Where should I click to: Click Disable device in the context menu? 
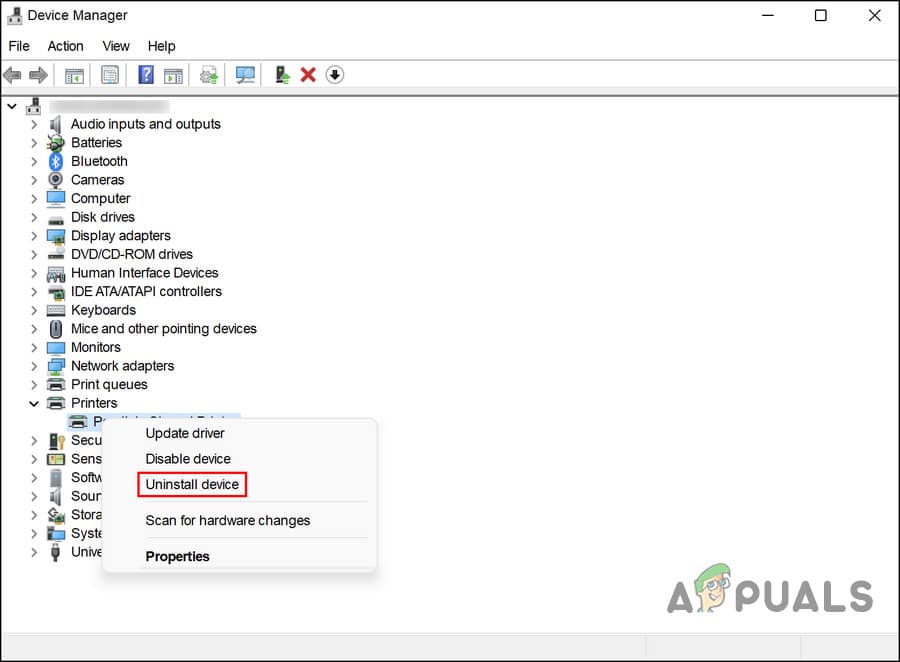(188, 458)
